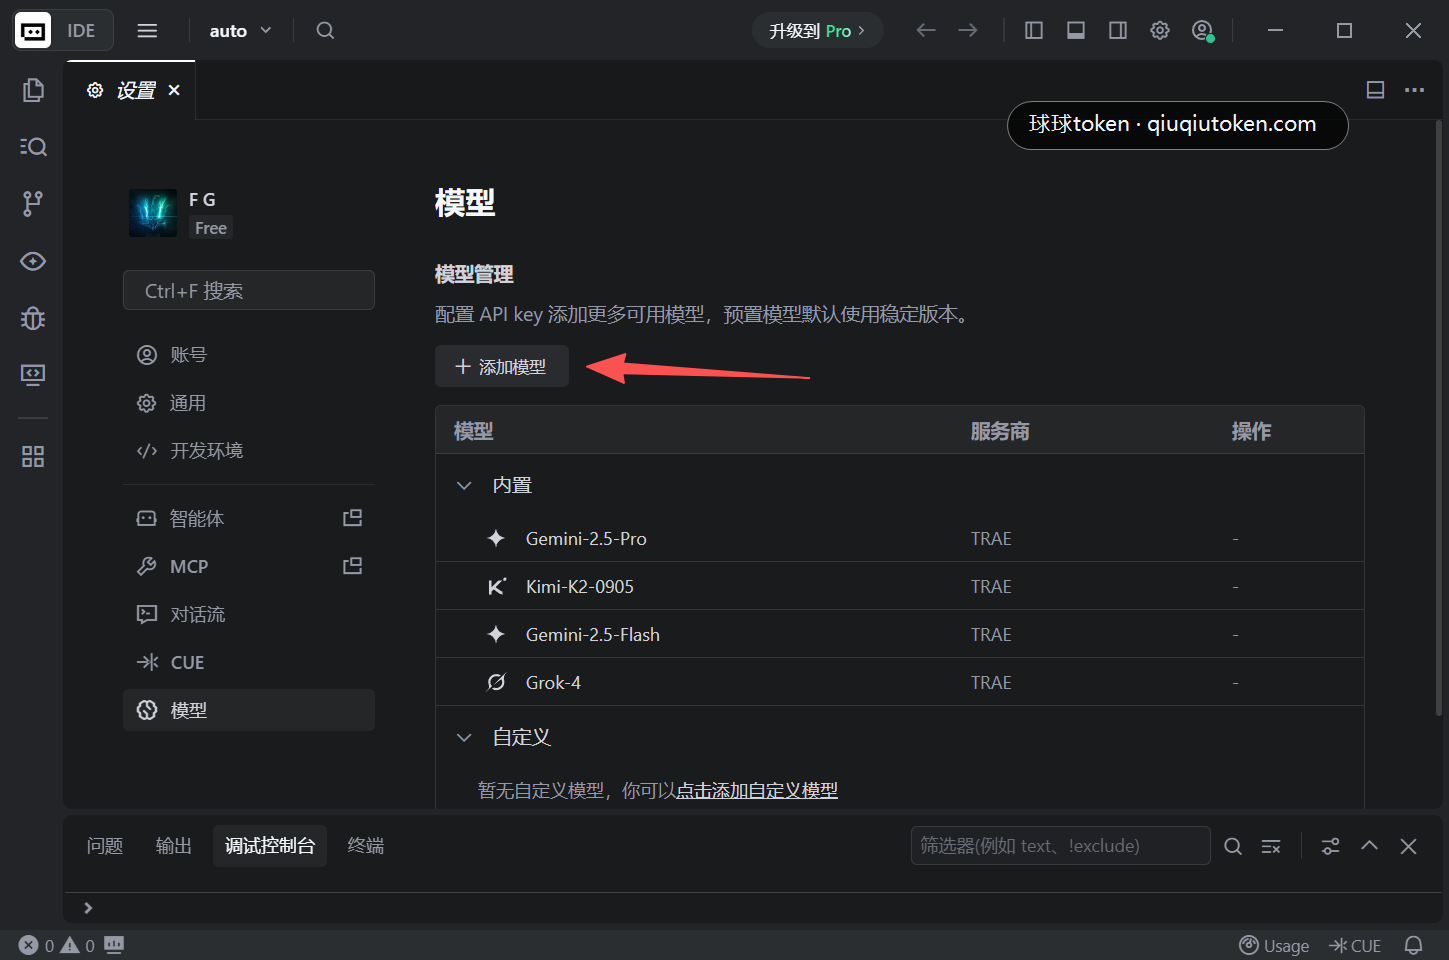The height and width of the screenshot is (960, 1449).
Task: Click the open-external icon beside 智能体
Action: tap(353, 518)
